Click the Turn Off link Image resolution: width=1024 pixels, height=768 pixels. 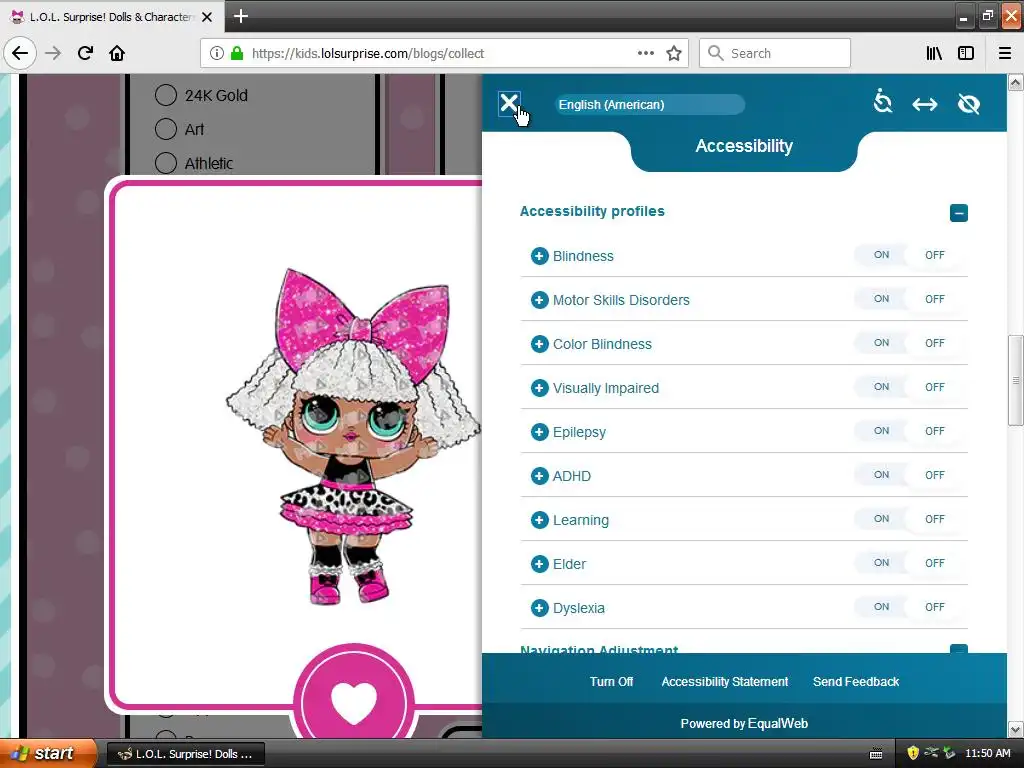[611, 682]
